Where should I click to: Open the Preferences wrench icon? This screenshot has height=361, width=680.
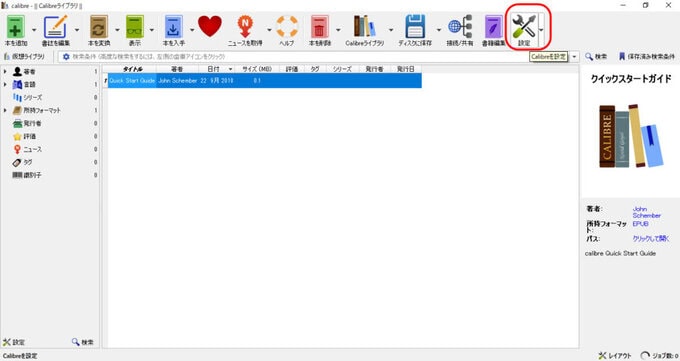pos(524,27)
